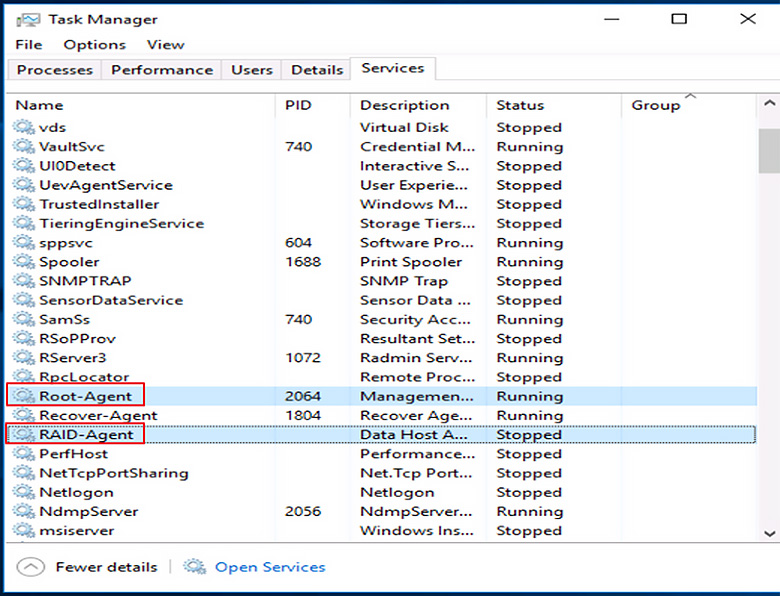Click the scrollbar down arrow
780x596 pixels.
[769, 533]
